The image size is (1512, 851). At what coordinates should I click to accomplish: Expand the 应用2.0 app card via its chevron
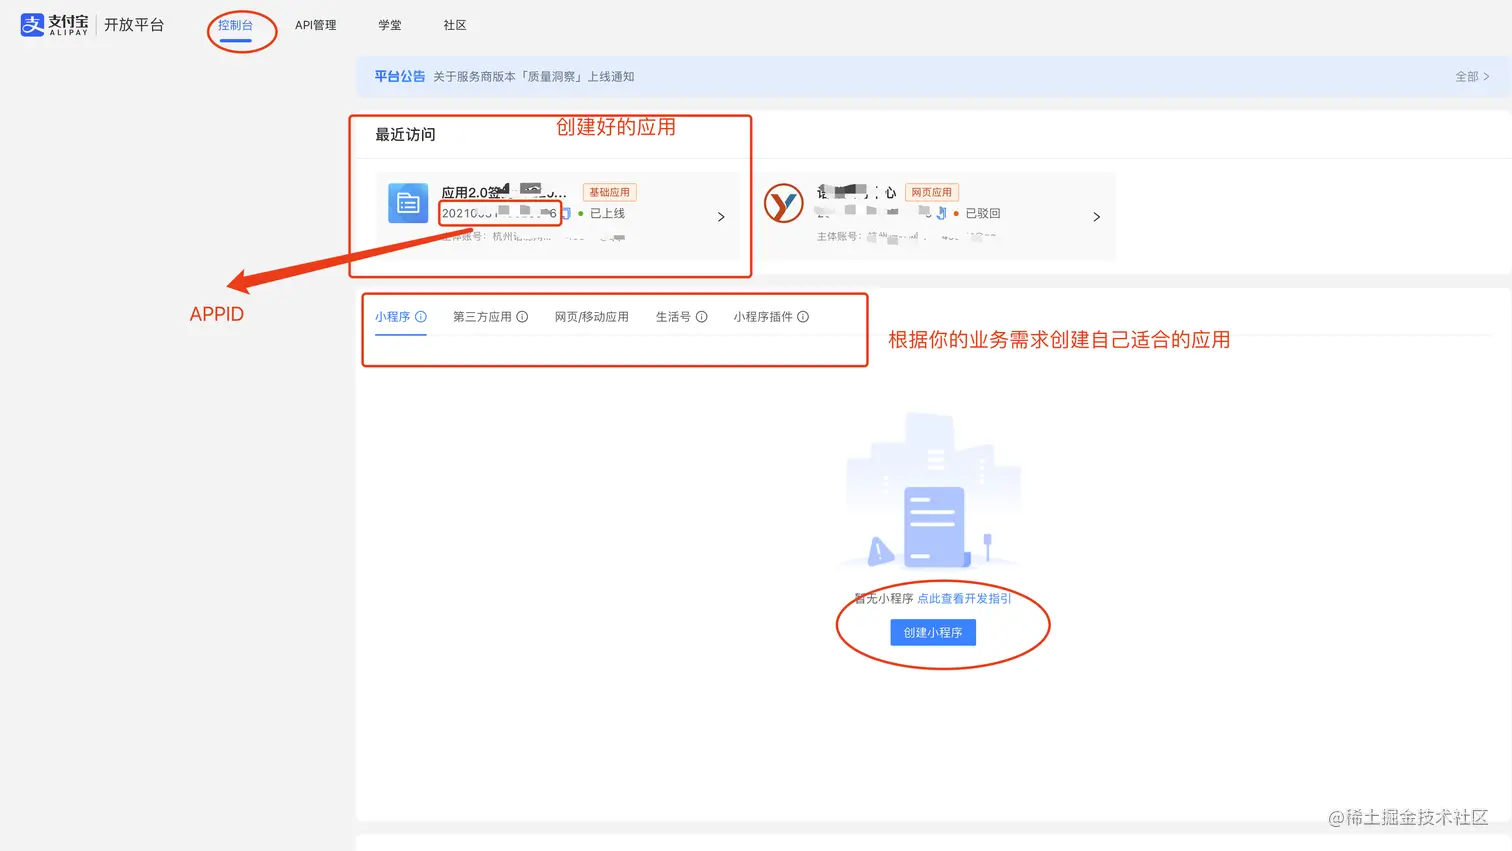click(x=721, y=216)
